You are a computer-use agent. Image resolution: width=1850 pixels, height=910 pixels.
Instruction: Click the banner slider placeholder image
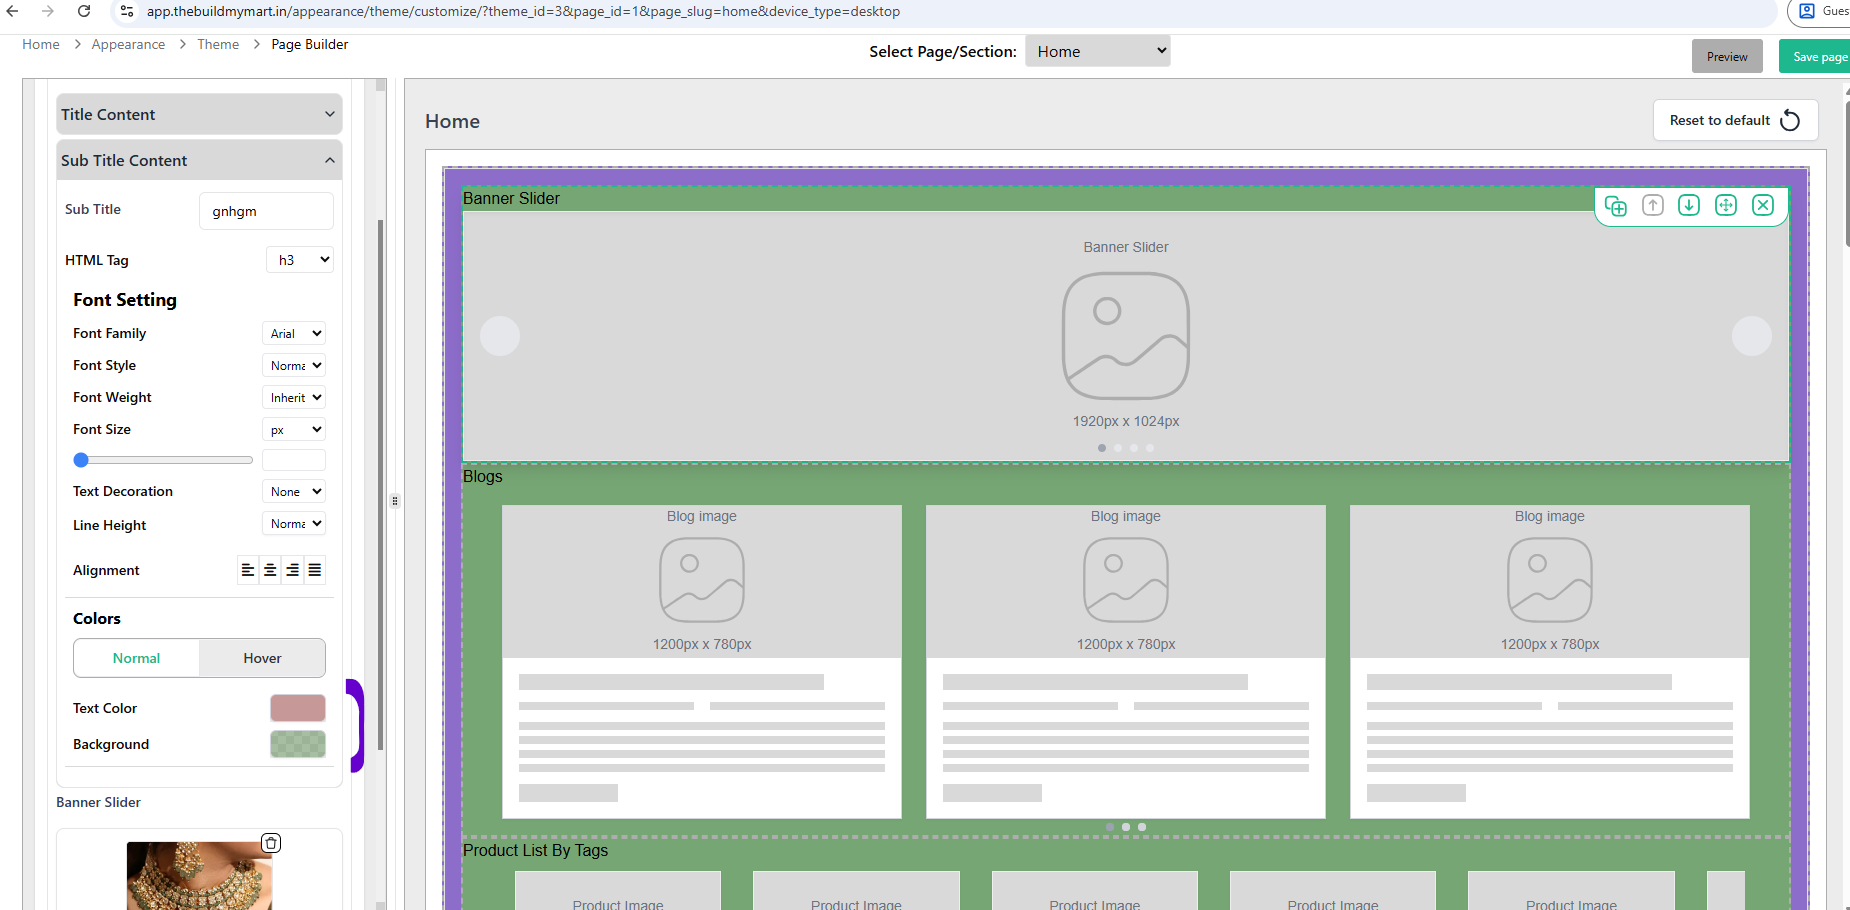coord(1126,336)
